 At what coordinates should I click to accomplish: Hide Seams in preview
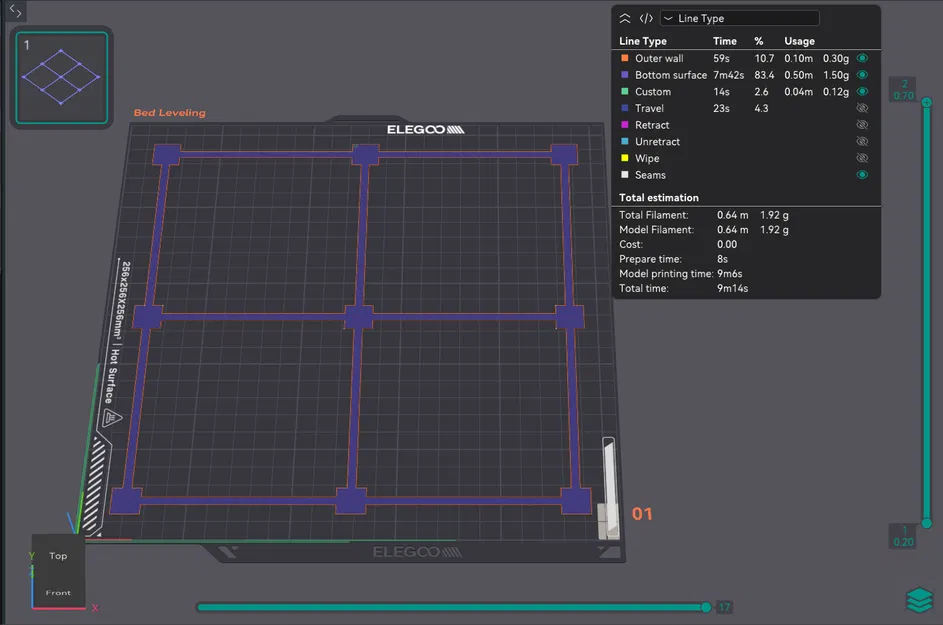click(x=862, y=175)
